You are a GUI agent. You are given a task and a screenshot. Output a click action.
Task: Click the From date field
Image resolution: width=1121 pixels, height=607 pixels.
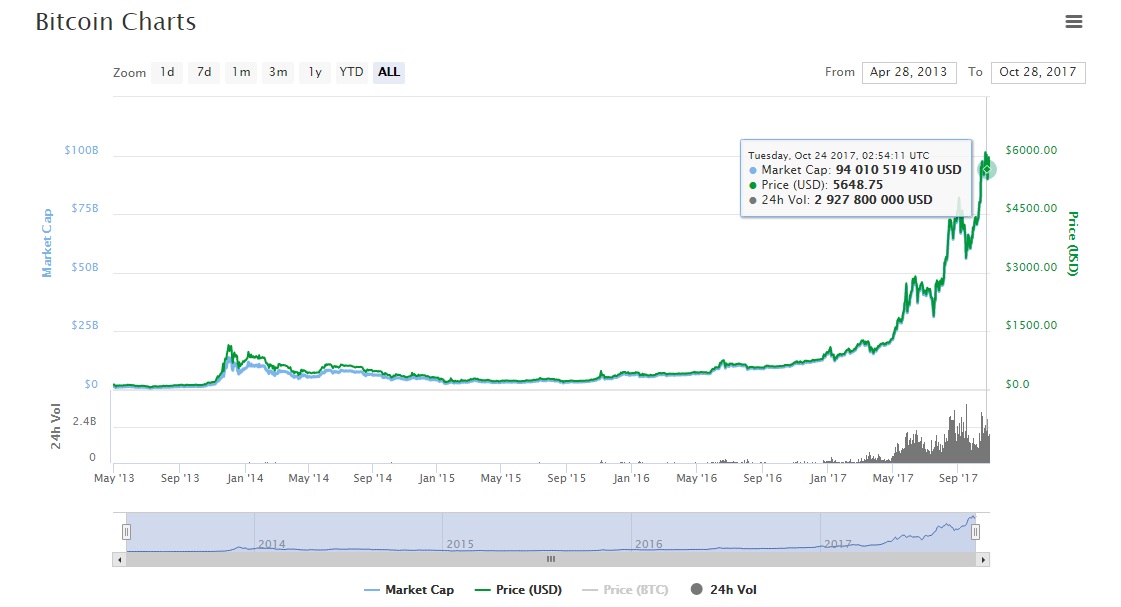pyautogui.click(x=909, y=72)
